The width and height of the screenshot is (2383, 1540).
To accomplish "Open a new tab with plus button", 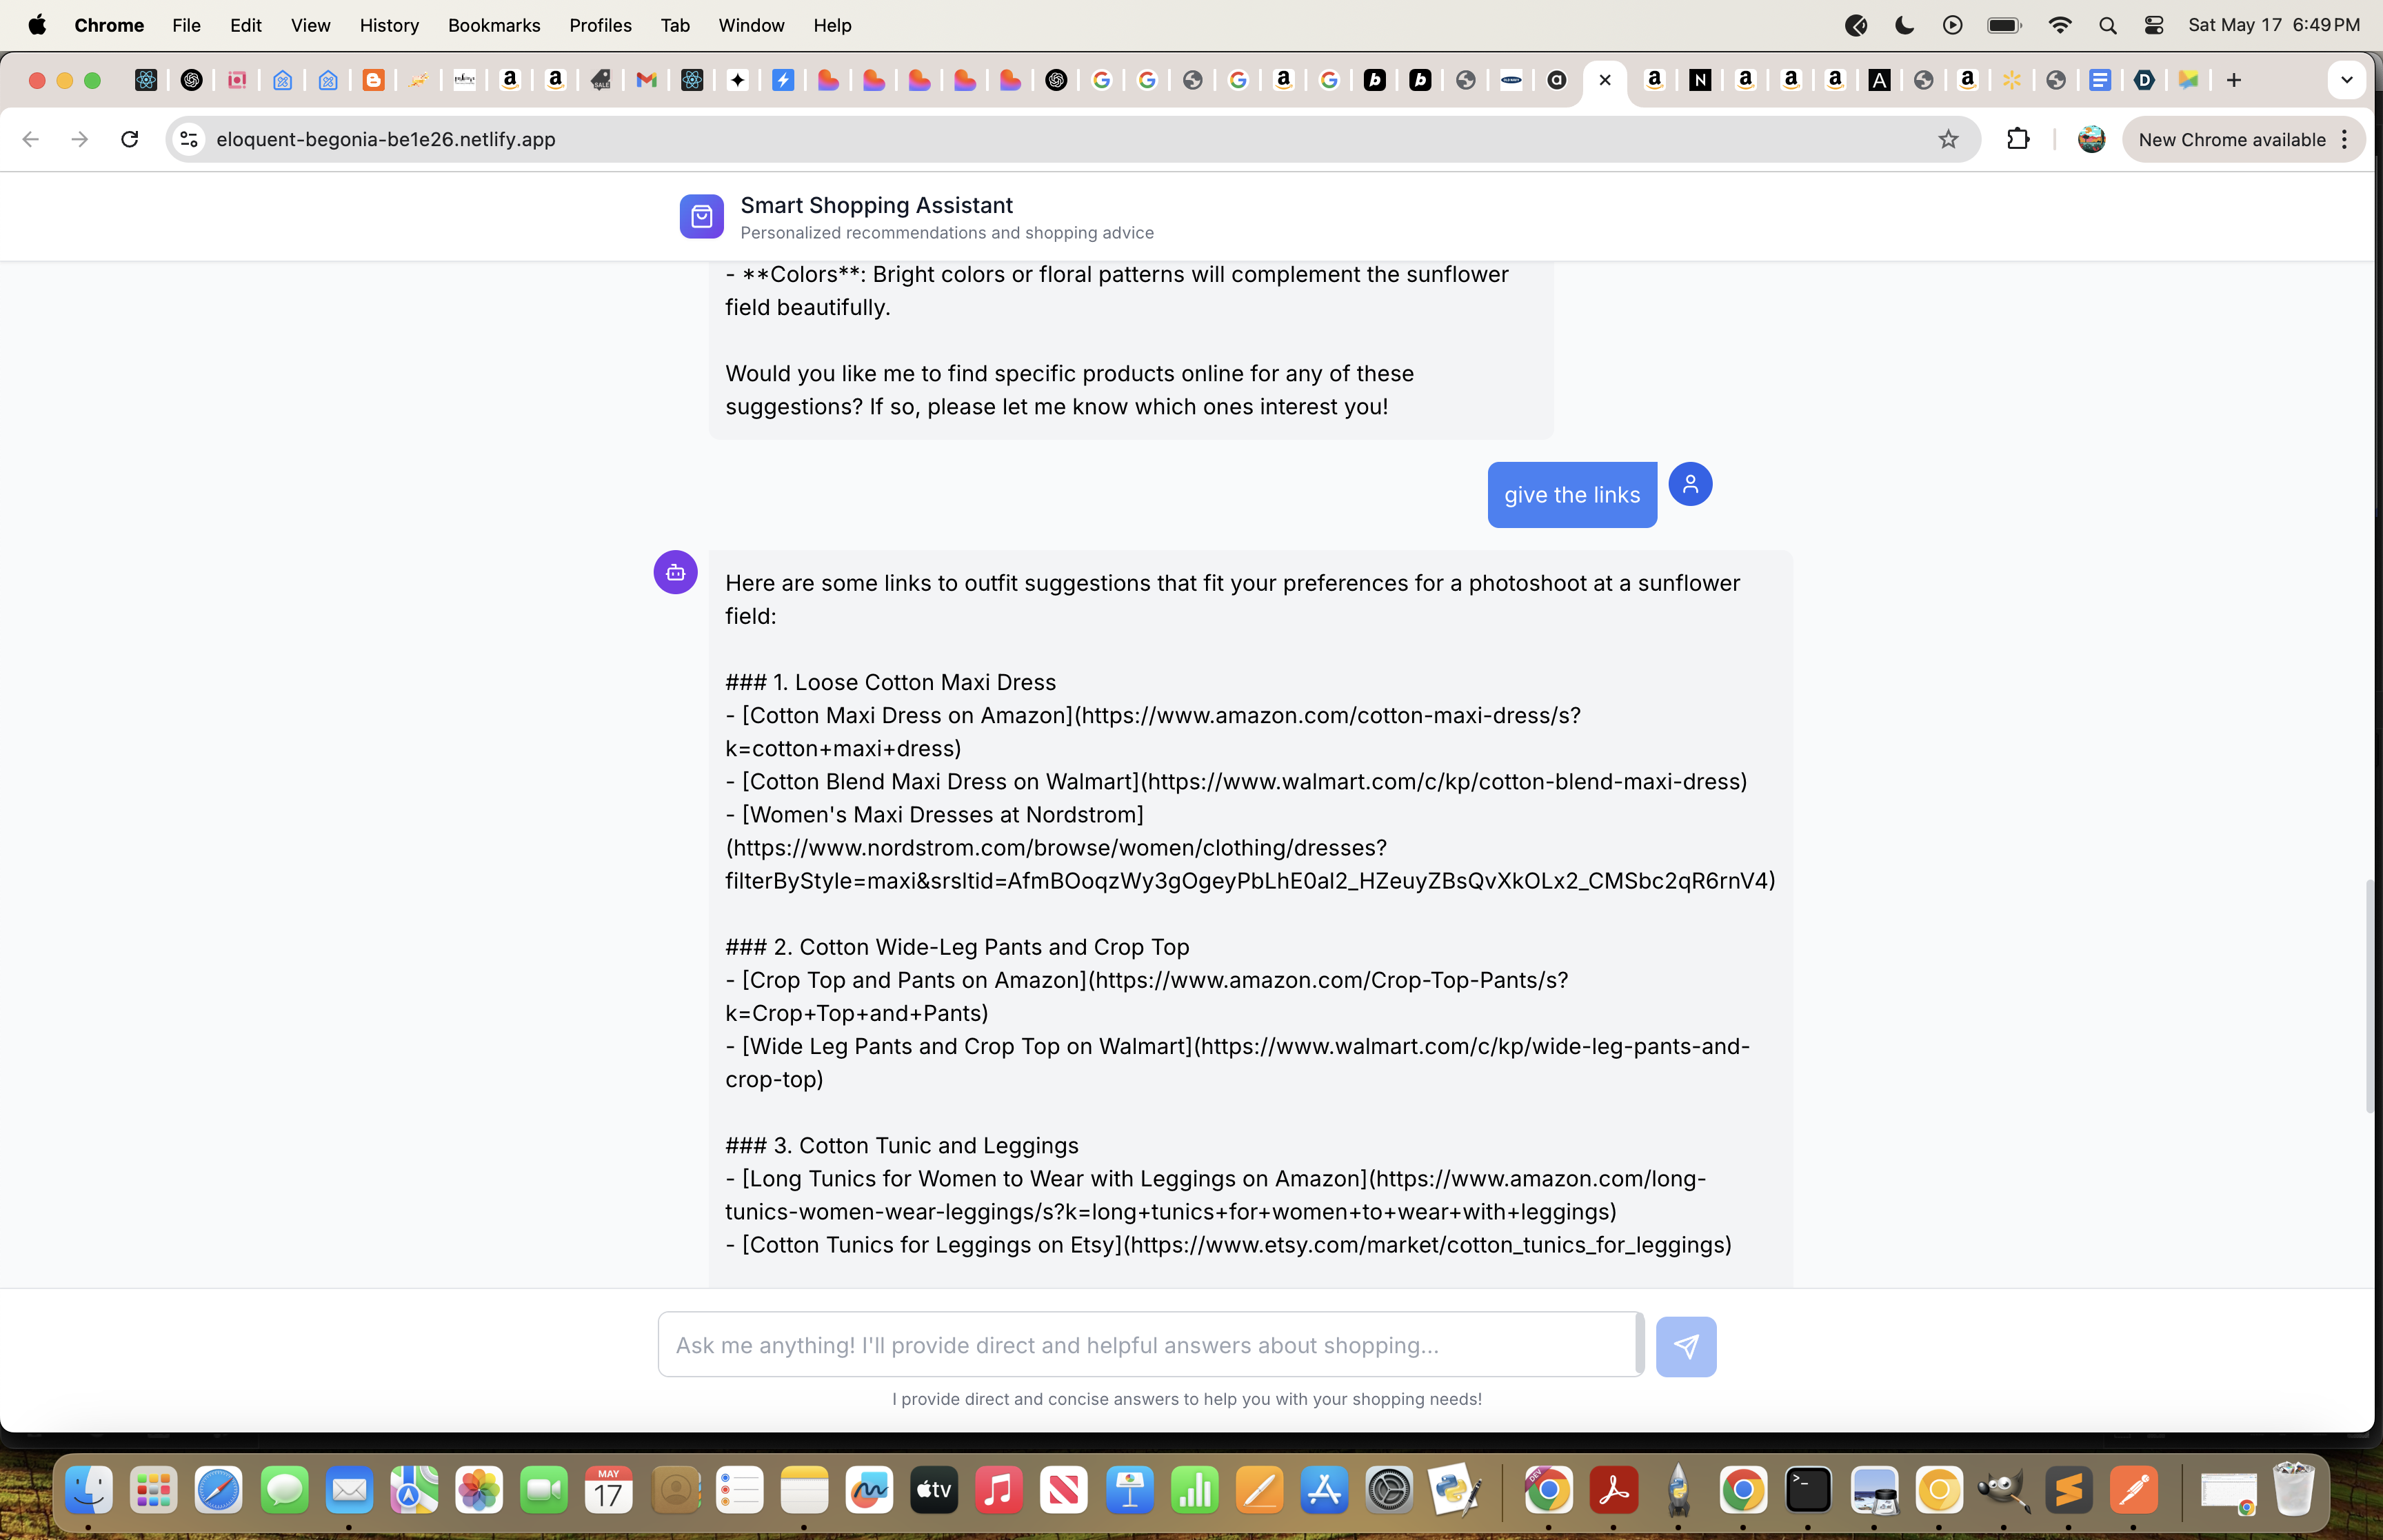I will (2233, 80).
